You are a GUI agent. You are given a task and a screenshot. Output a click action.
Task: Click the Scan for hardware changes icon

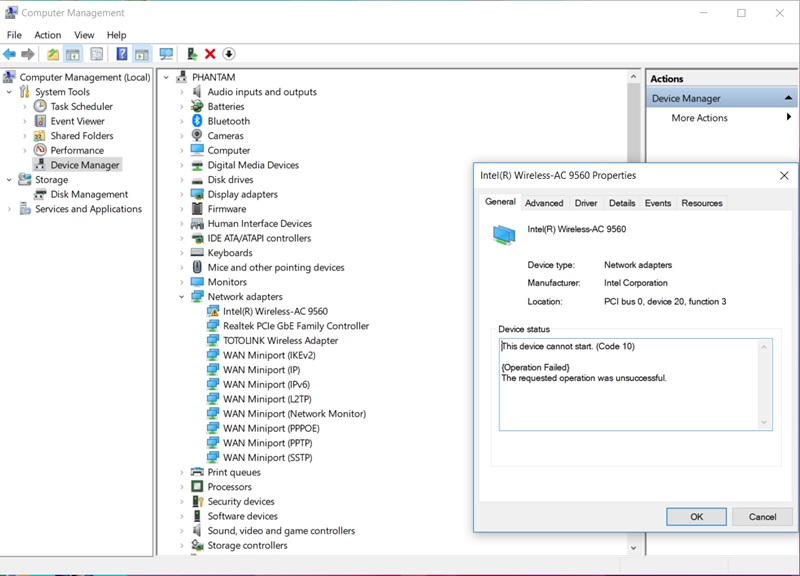[x=166, y=54]
